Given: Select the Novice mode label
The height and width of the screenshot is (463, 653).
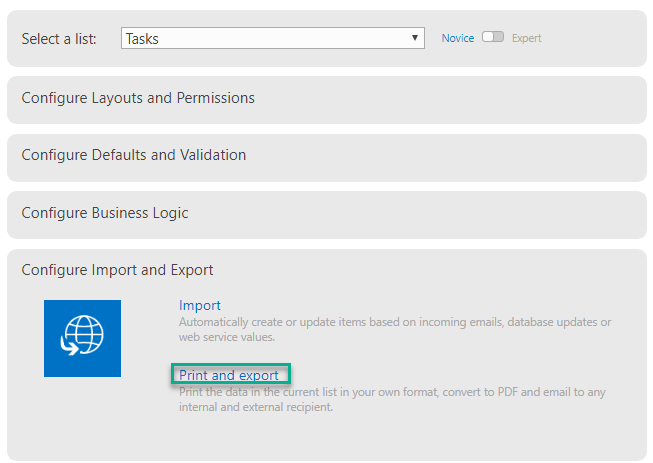Looking at the screenshot, I should tap(458, 38).
